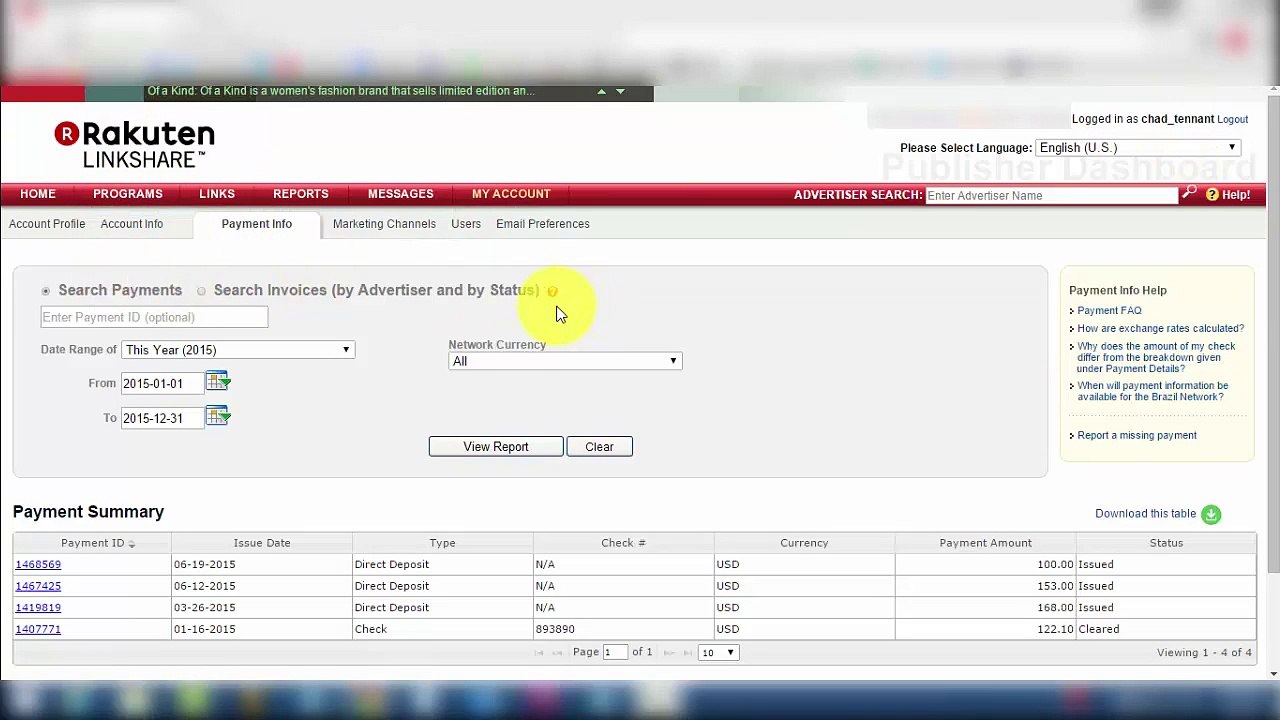Open the HOME menu
The height and width of the screenshot is (720, 1280).
click(x=38, y=194)
